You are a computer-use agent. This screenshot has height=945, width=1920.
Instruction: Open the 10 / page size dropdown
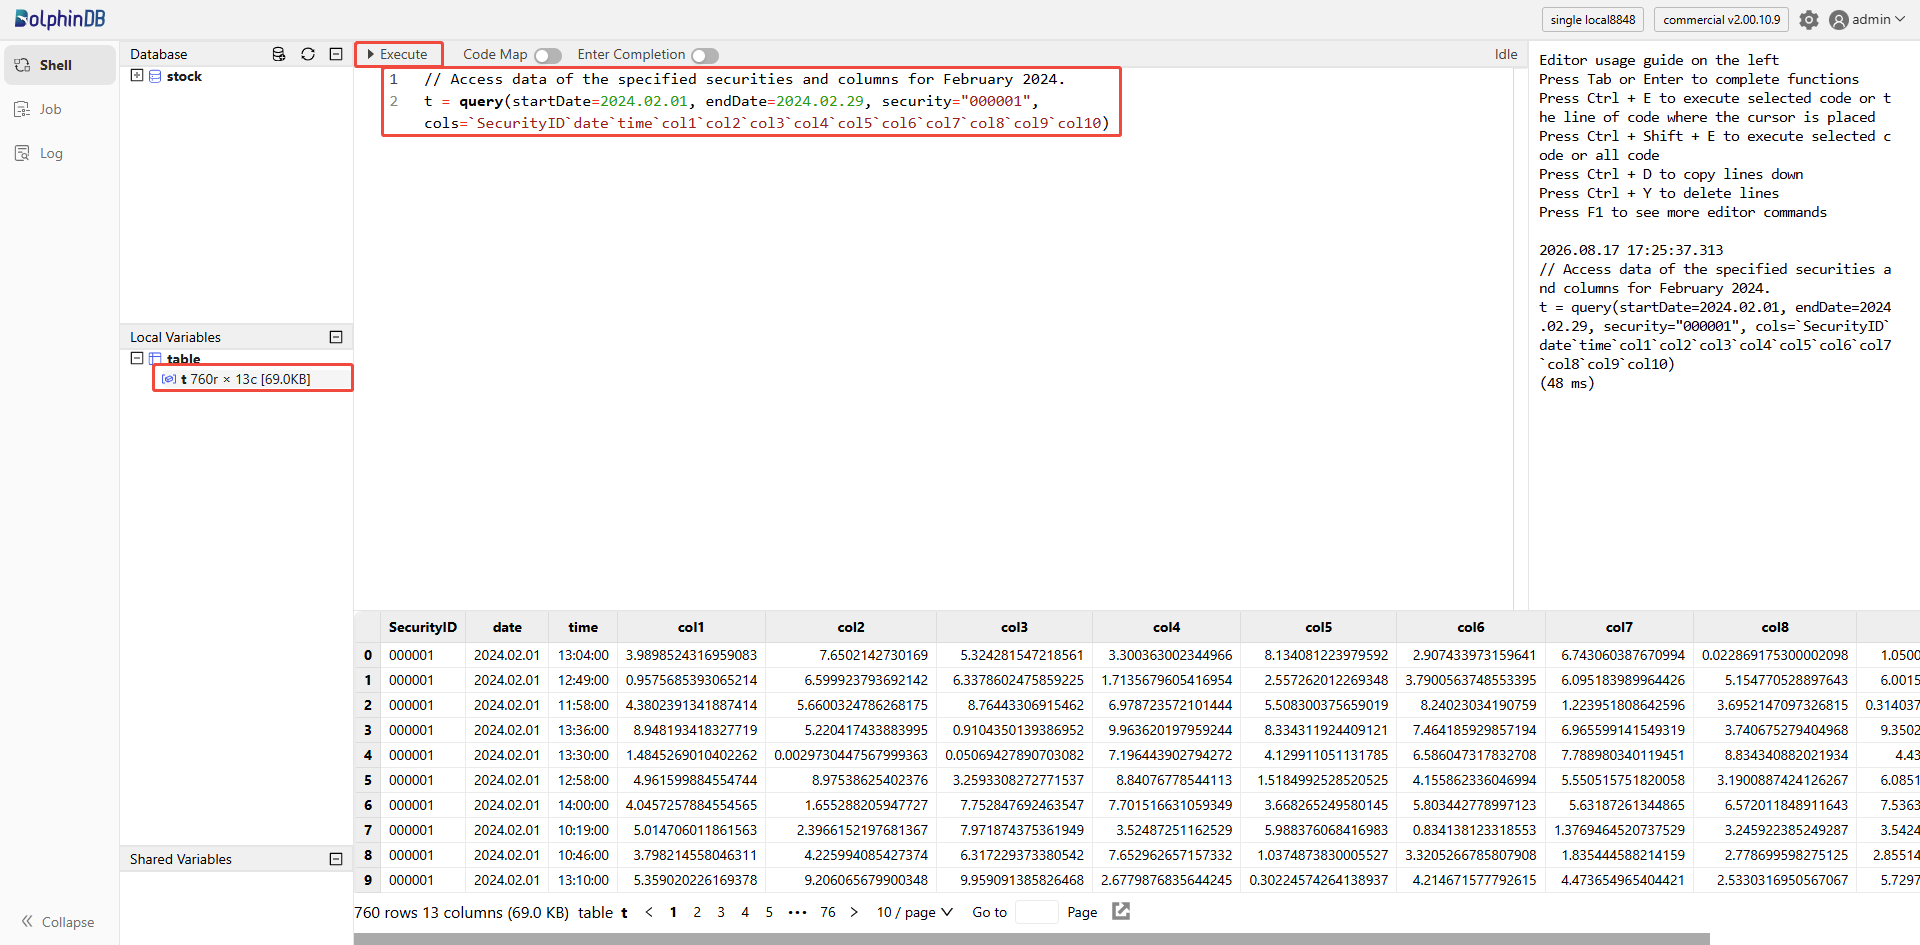click(914, 912)
